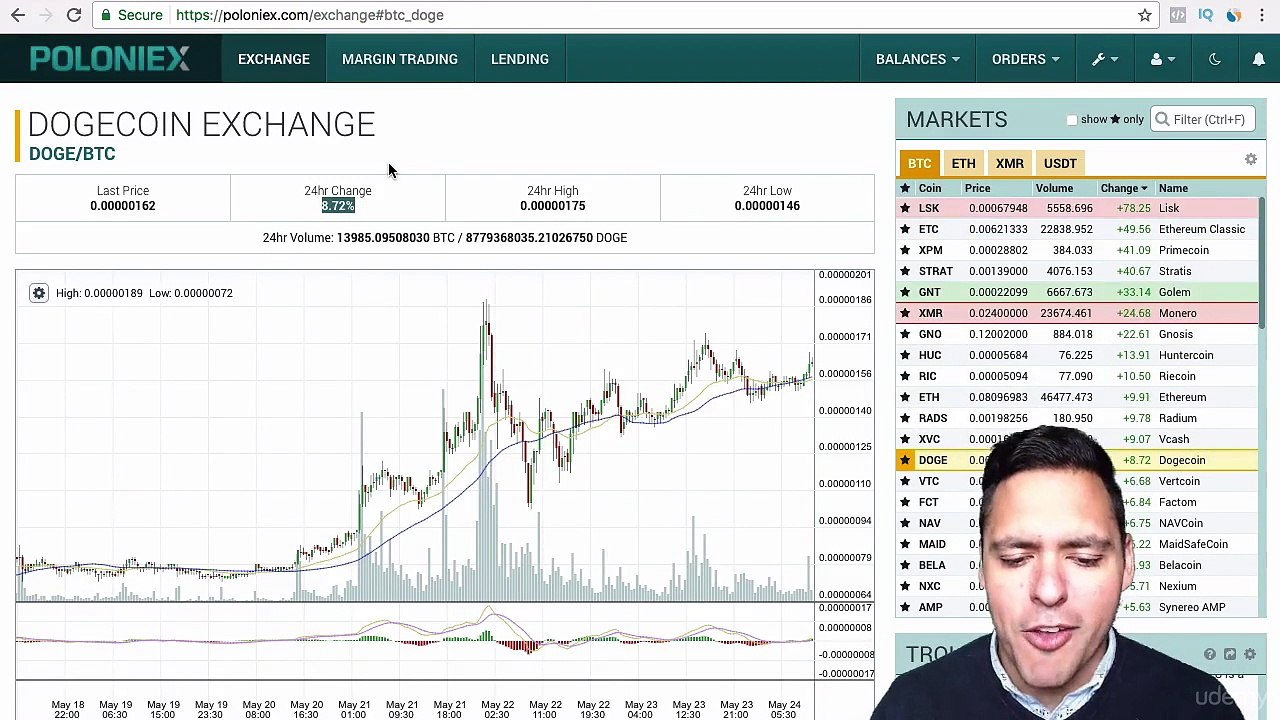Viewport: 1280px width, 720px height.
Task: Open Trollbox help question mark icon
Action: click(1210, 654)
